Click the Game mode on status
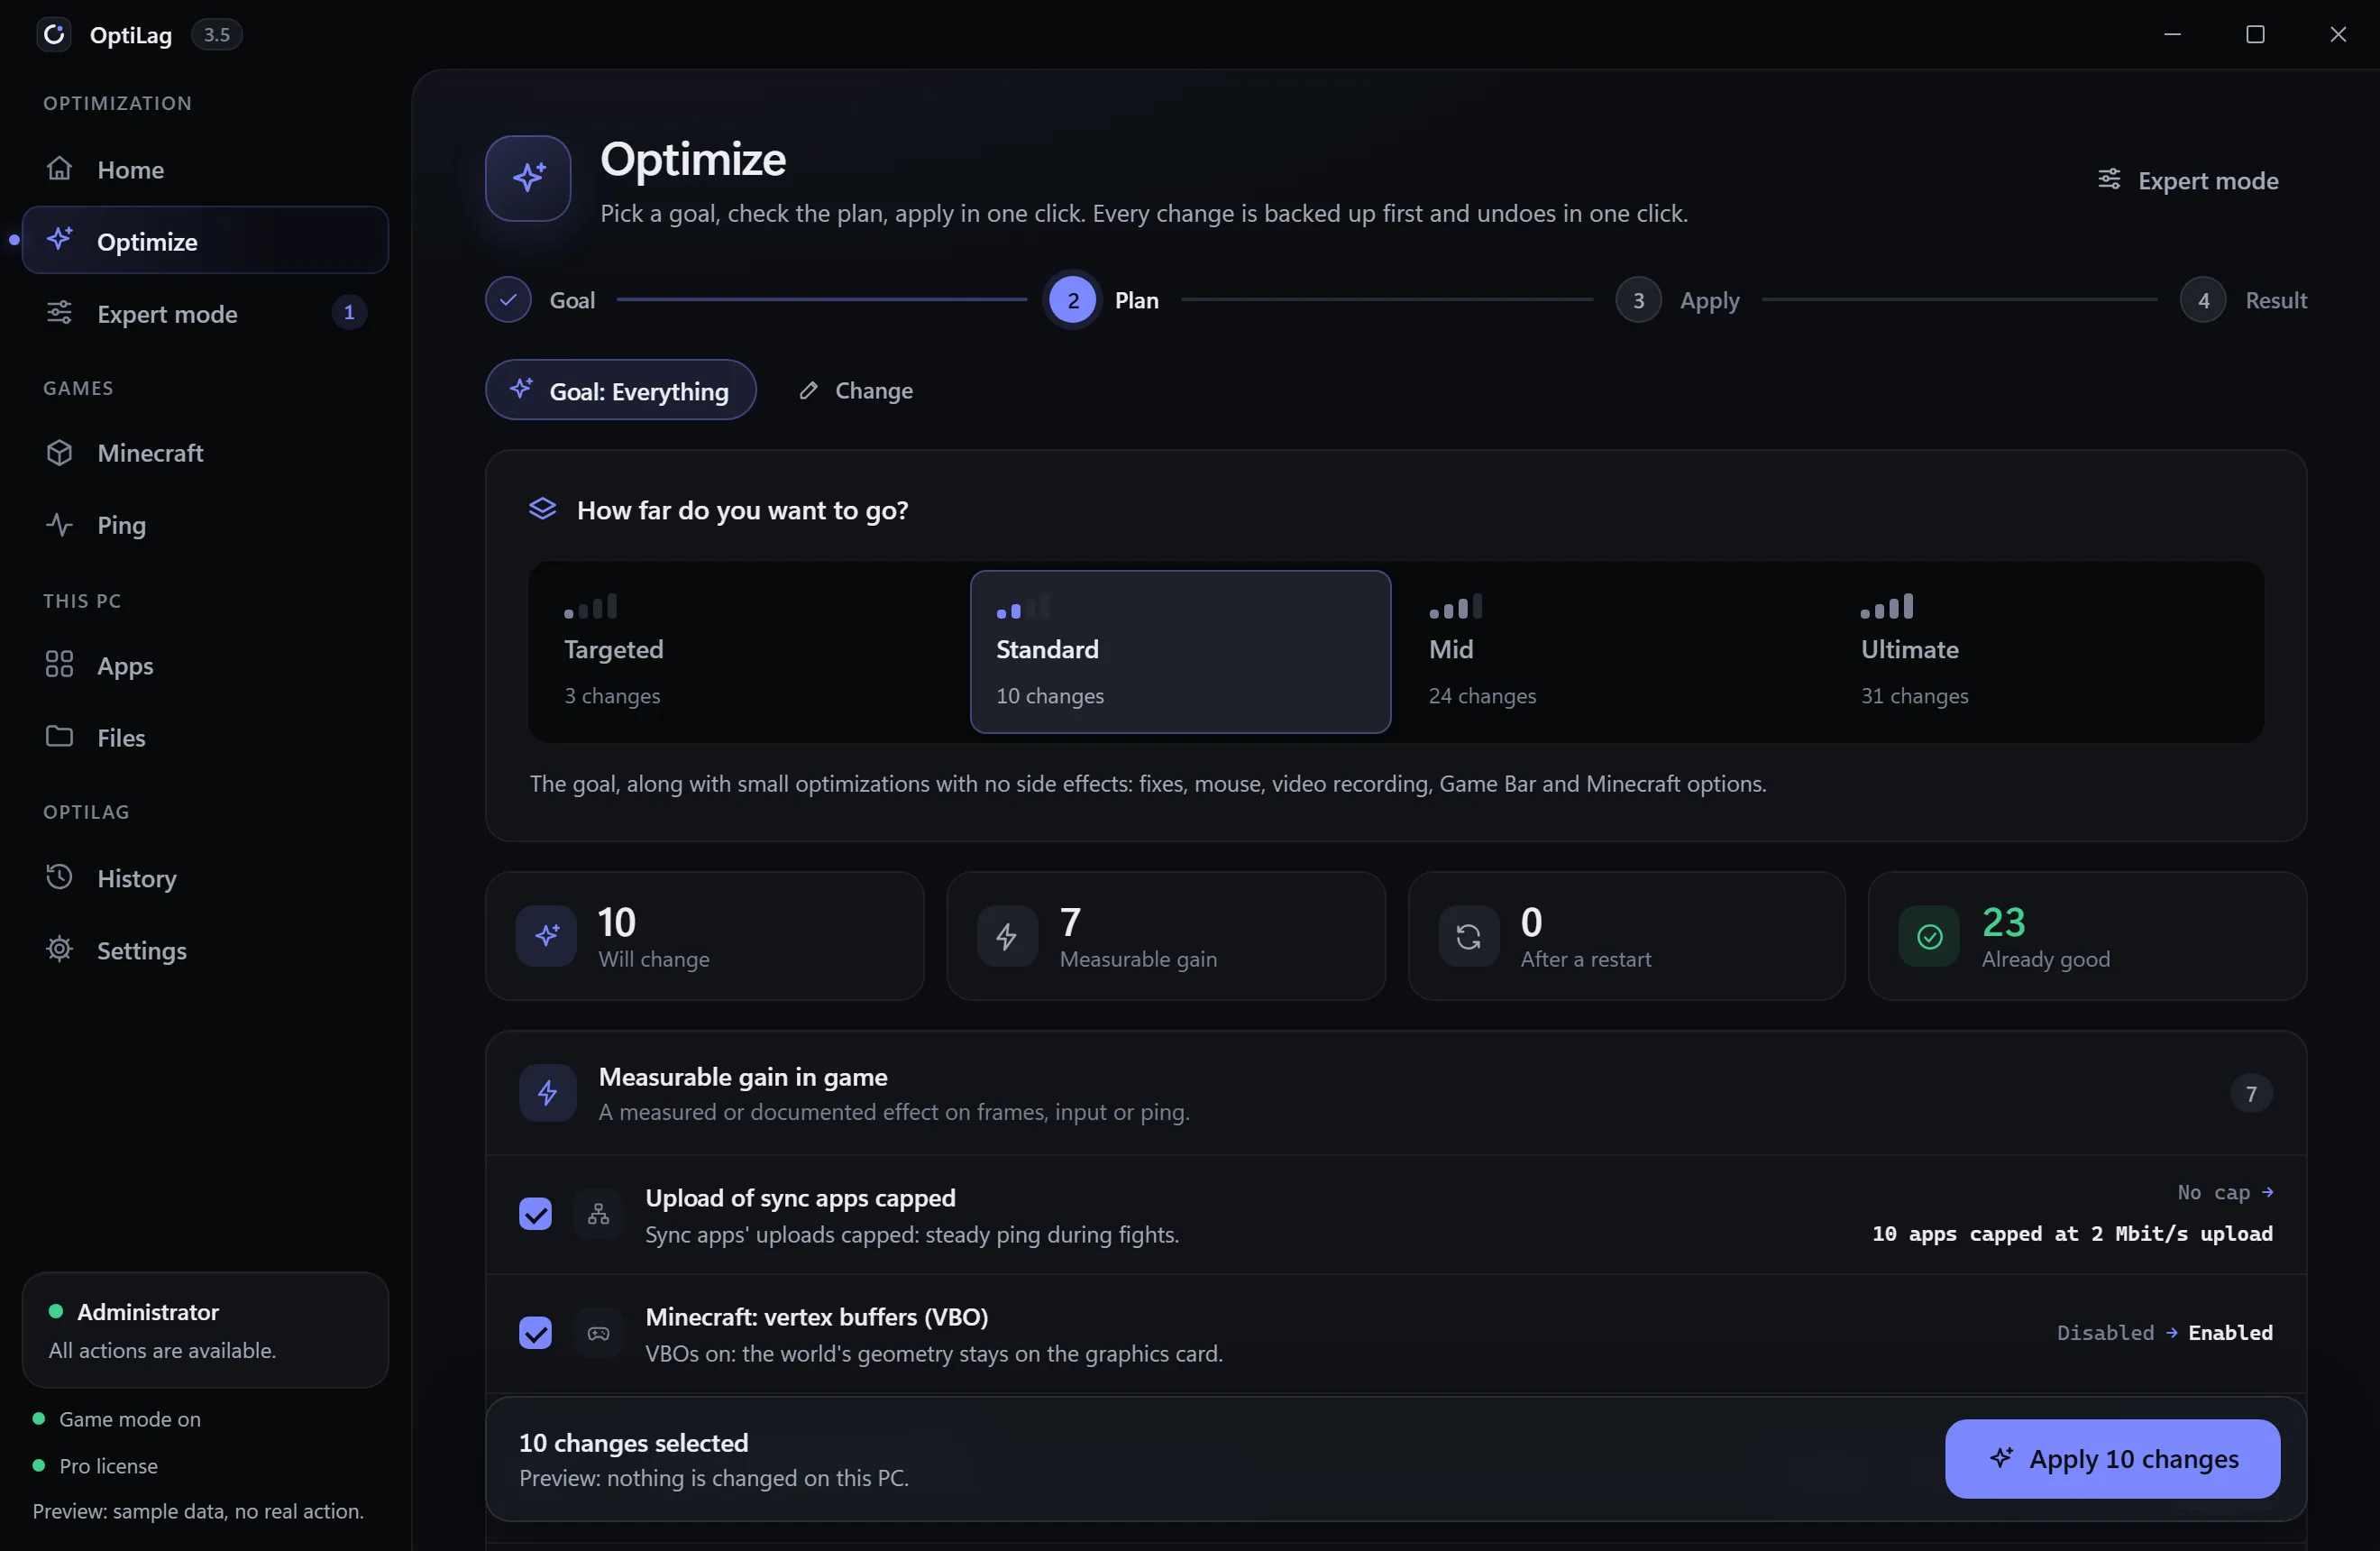2380x1551 pixels. tap(117, 1419)
